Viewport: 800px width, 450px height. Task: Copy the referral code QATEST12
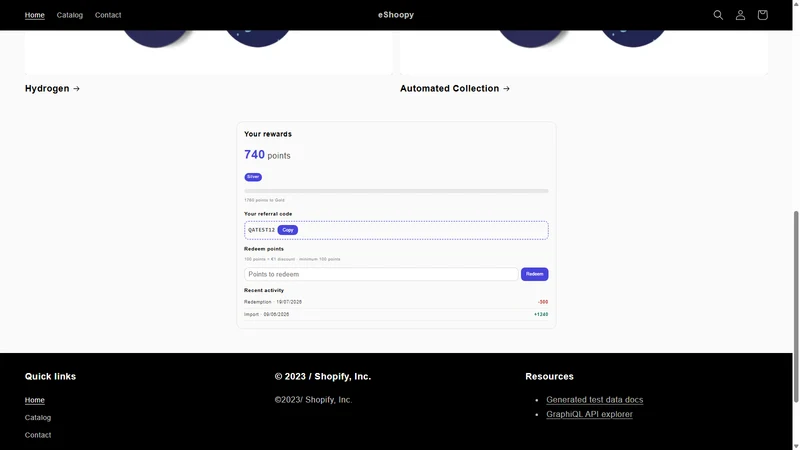pyautogui.click(x=288, y=230)
